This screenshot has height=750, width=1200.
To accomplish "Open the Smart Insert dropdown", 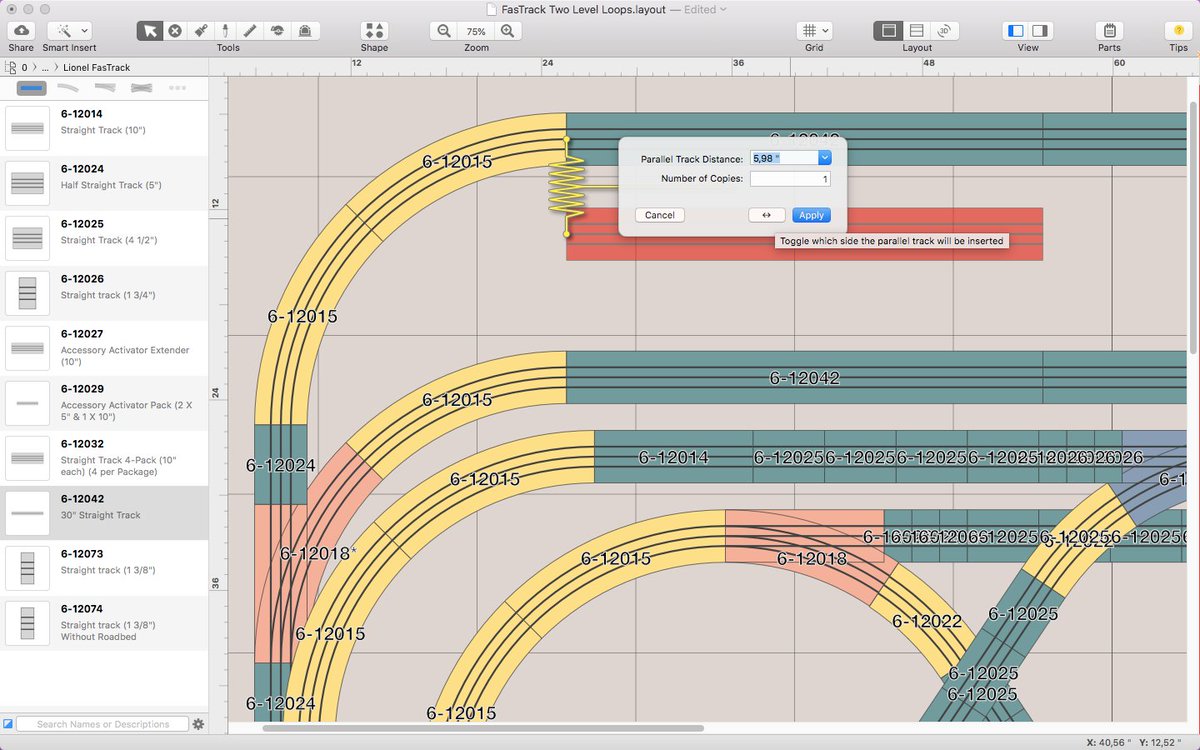I will [x=70, y=31].
